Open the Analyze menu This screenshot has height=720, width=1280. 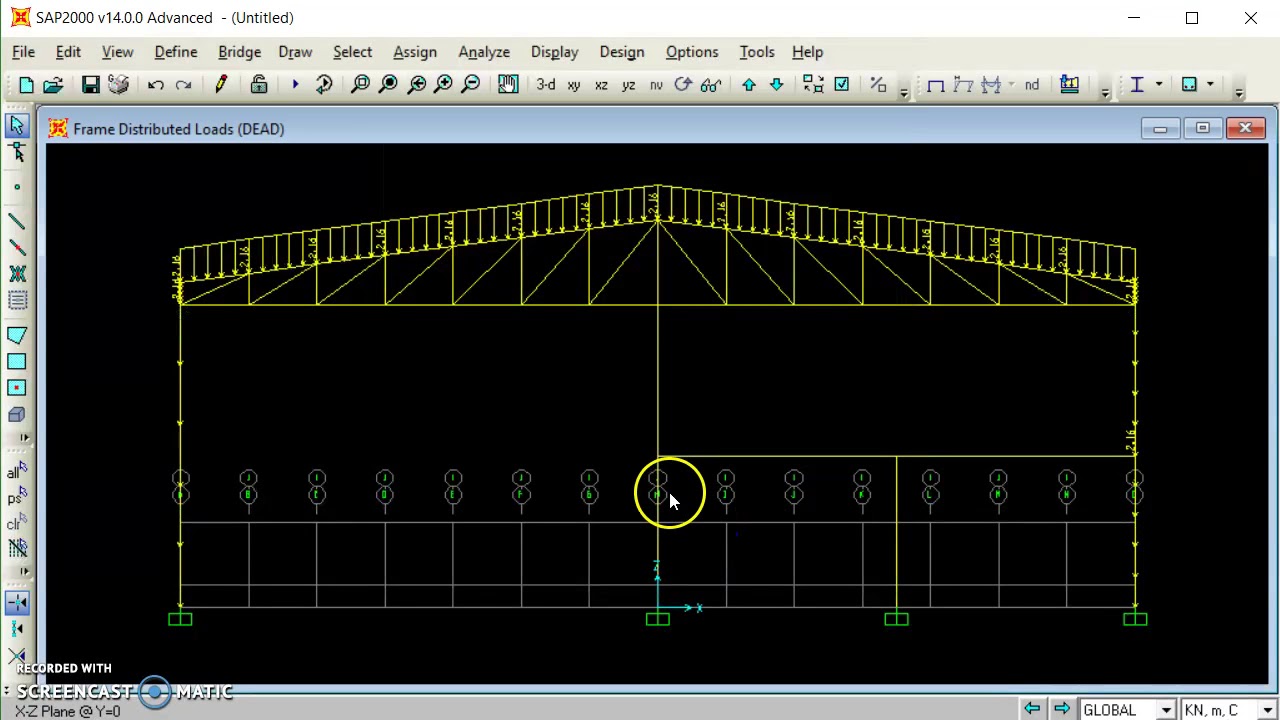pos(484,52)
